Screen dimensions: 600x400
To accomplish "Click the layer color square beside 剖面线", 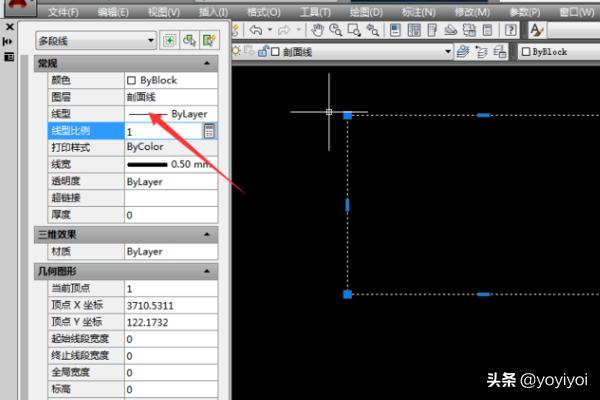I will [275, 52].
